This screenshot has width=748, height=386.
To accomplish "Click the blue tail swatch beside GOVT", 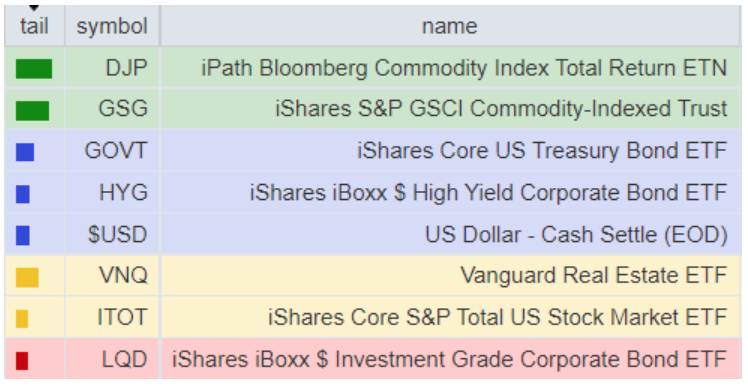I will 25,152.
